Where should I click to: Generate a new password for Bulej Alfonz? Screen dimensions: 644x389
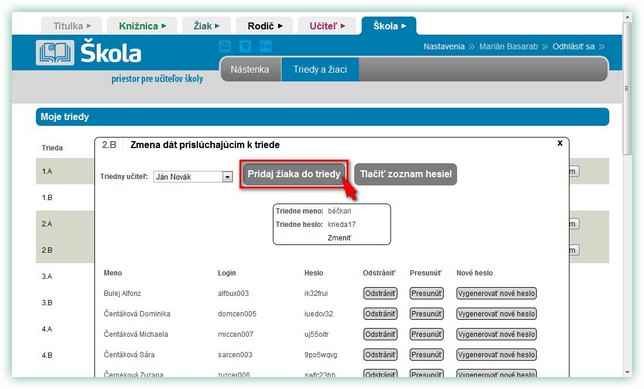pos(497,293)
